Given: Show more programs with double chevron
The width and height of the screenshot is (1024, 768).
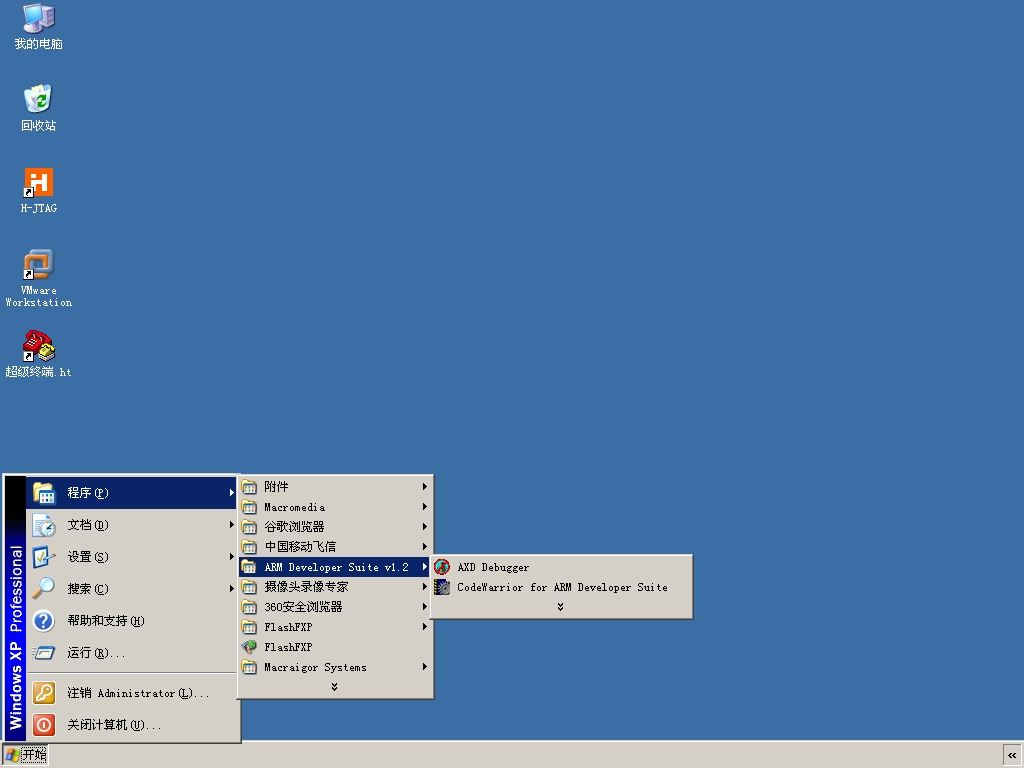Looking at the screenshot, I should click(334, 686).
